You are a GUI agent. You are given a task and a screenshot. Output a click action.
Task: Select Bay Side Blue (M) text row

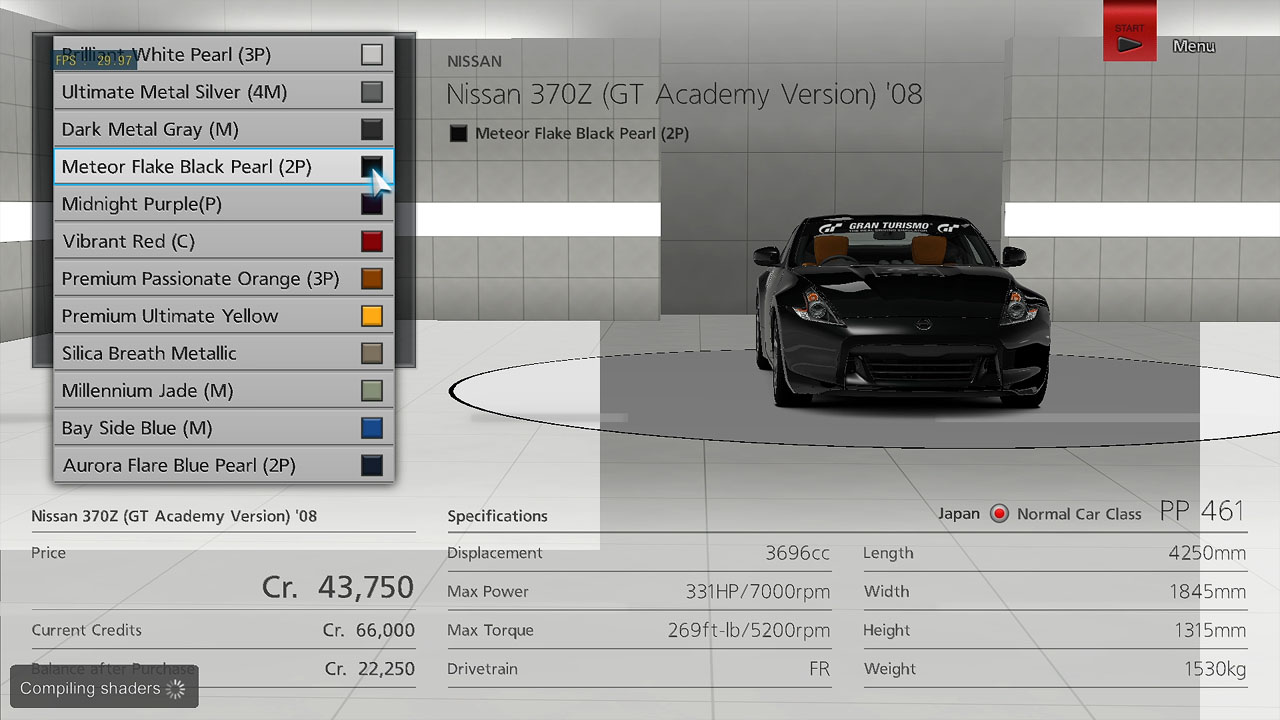coord(224,428)
